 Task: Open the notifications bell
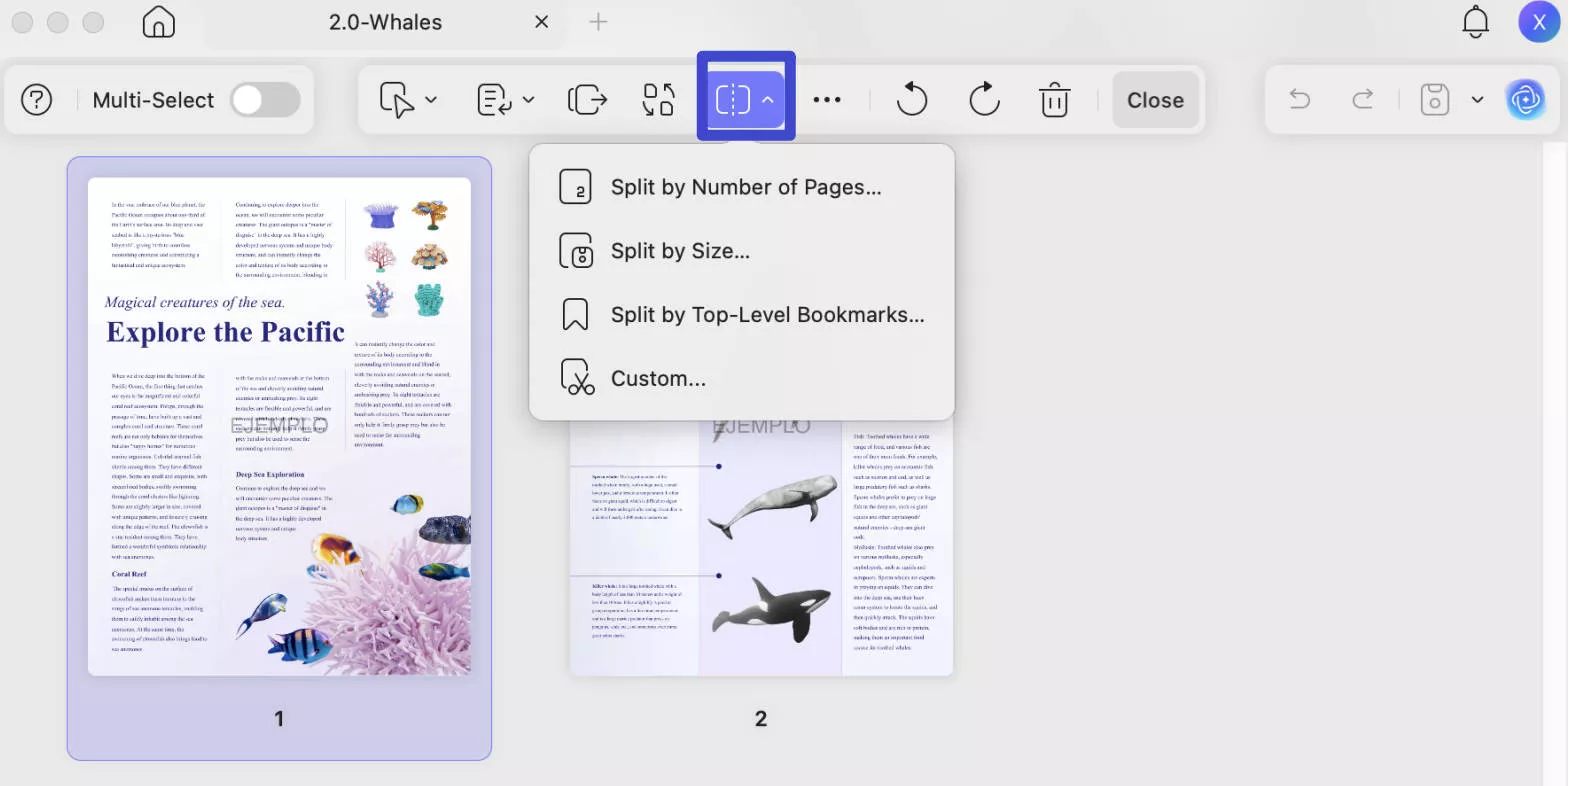[1475, 22]
